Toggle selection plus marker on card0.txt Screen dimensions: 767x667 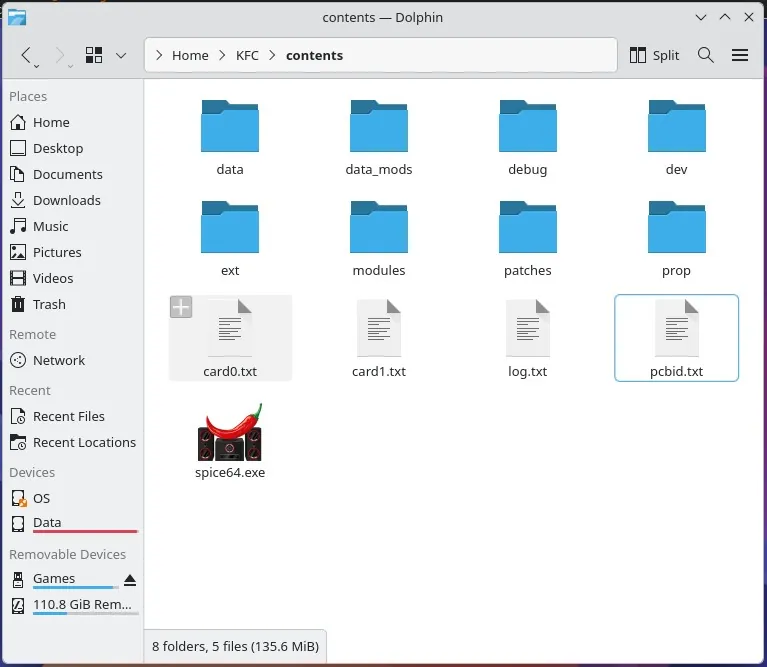click(x=181, y=307)
